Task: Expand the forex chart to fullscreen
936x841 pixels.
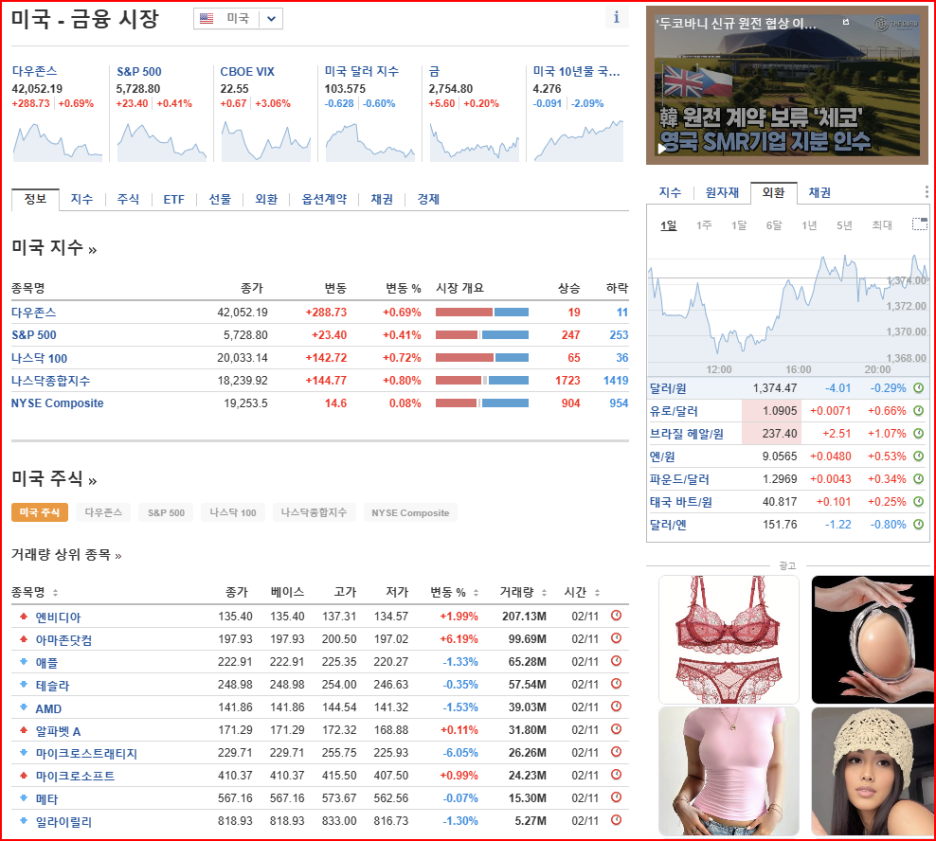Action: click(920, 224)
